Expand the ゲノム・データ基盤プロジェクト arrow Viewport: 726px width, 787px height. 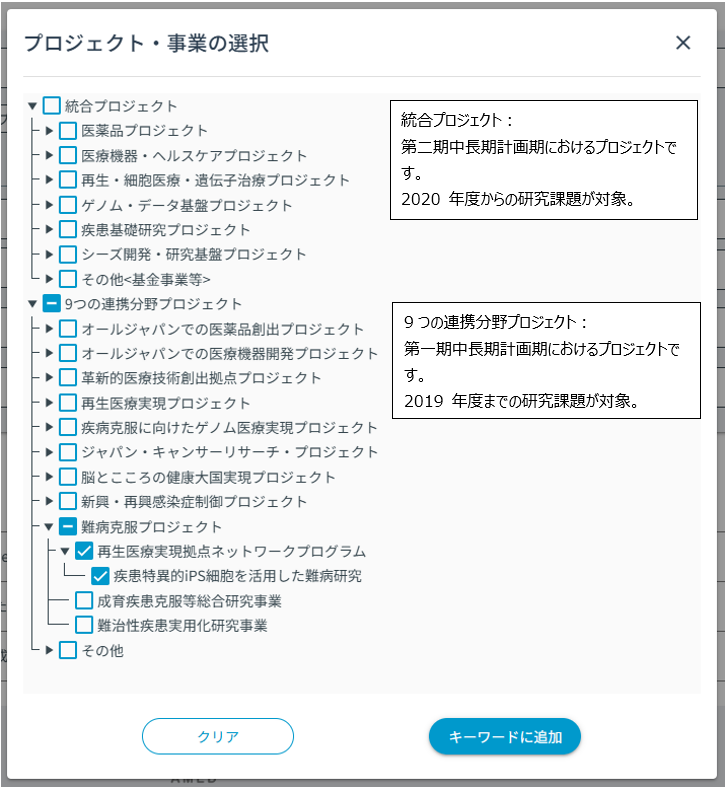[49, 205]
